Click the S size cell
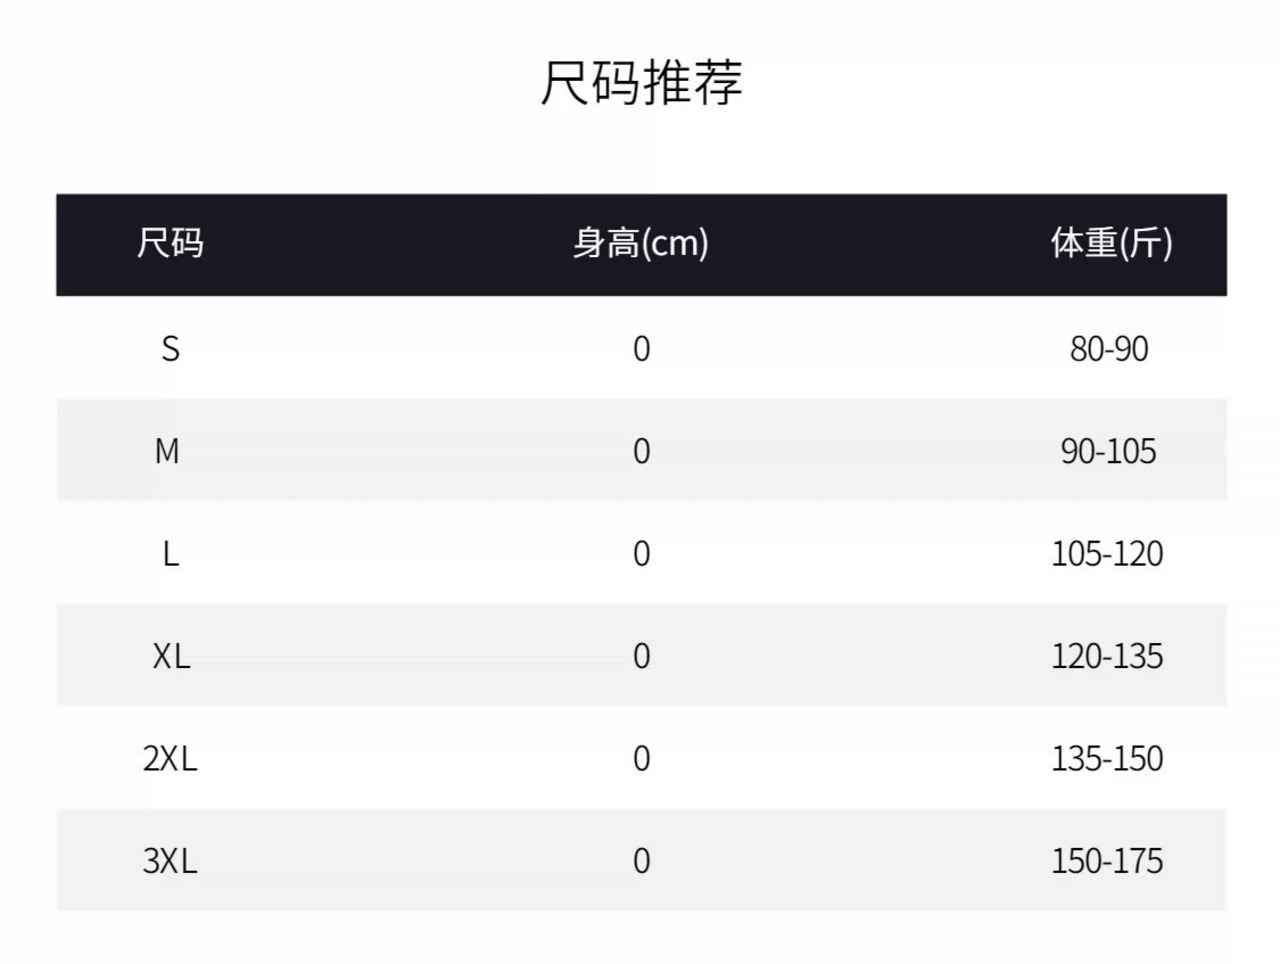This screenshot has width=1280, height=964. tap(171, 349)
